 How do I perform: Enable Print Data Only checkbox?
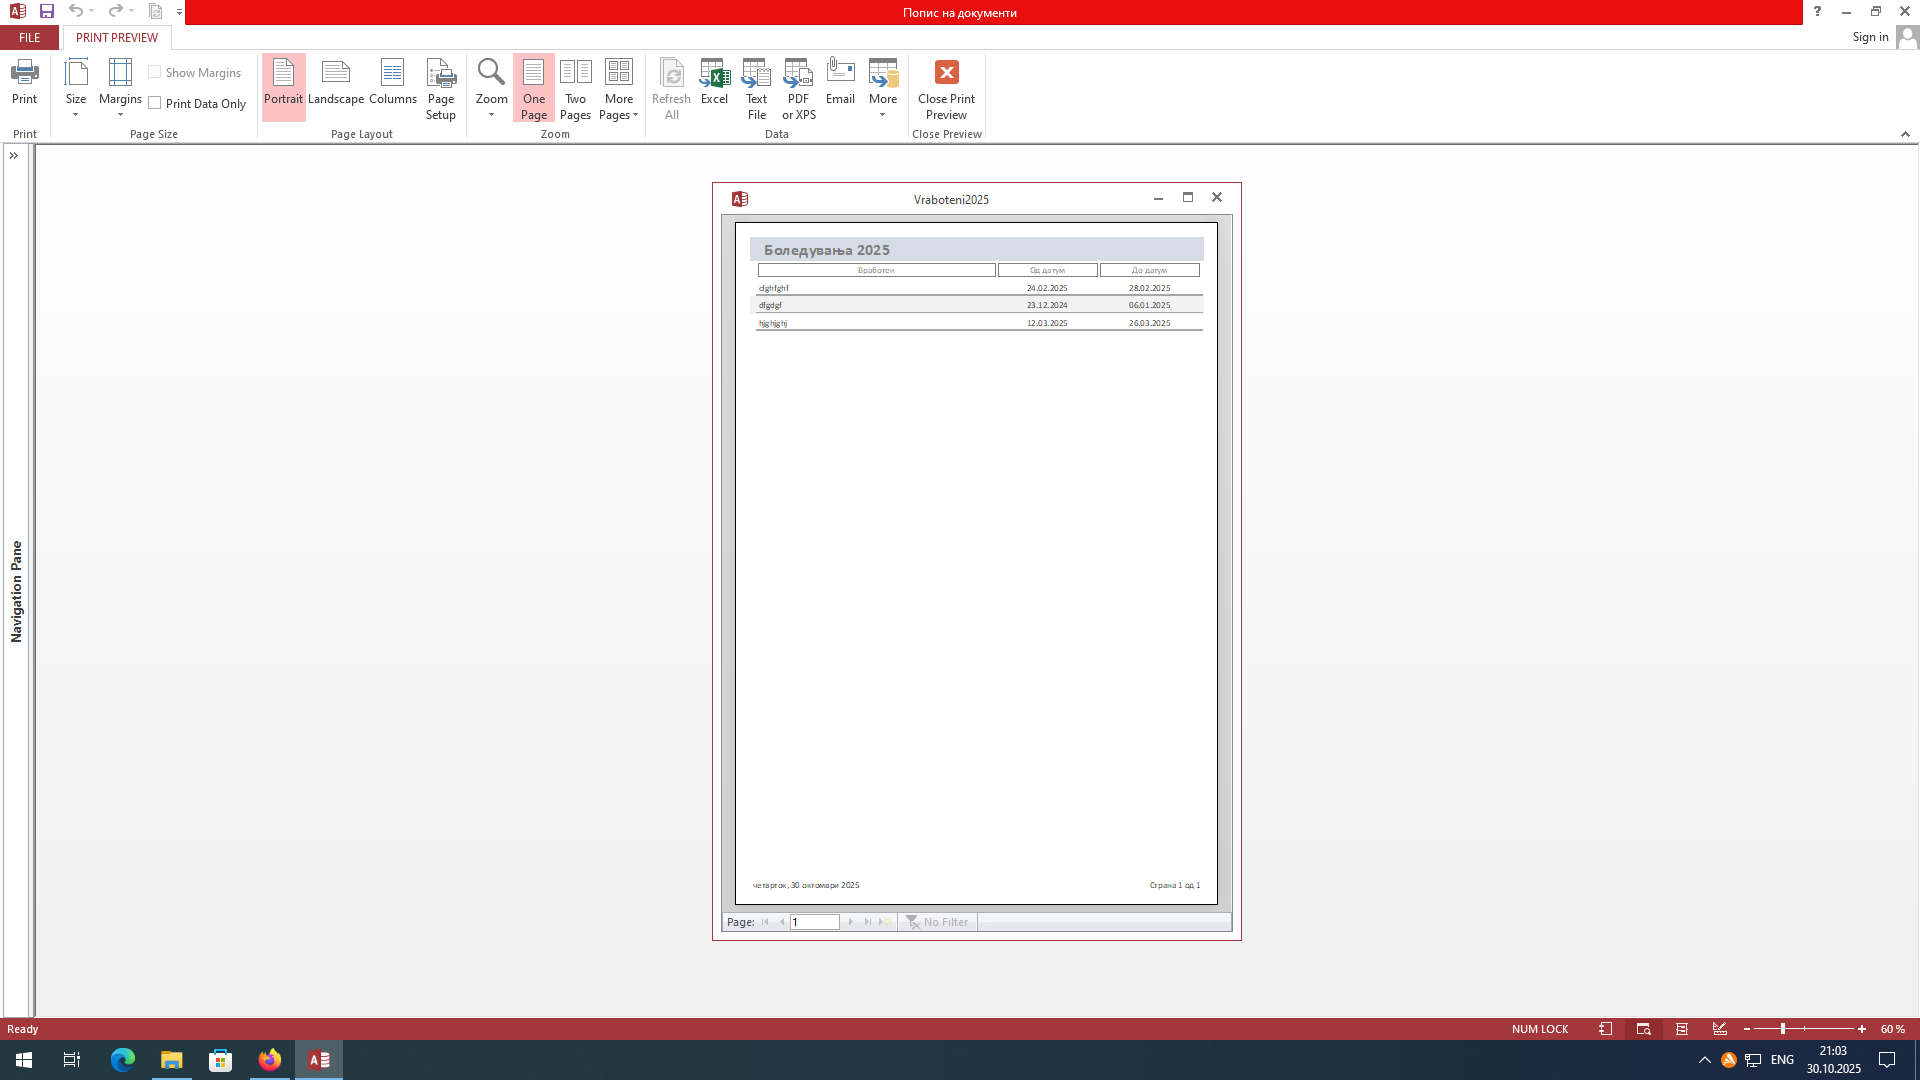click(x=155, y=103)
